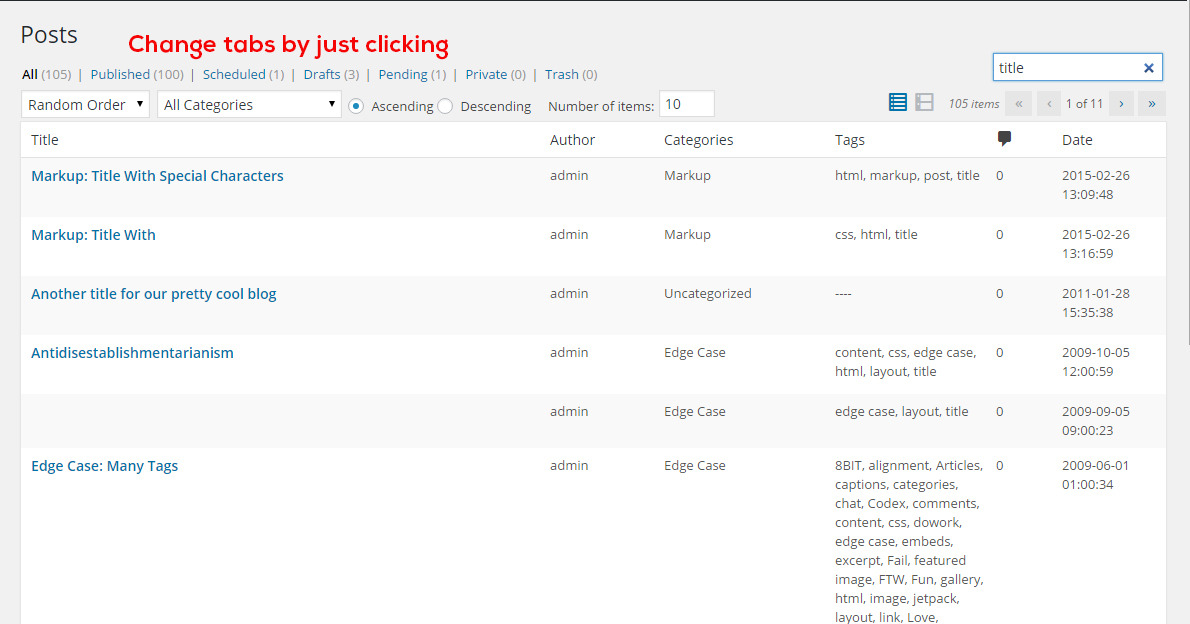Open 'Edge Case: Many Tags' post
This screenshot has height=624, width=1190.
[104, 466]
